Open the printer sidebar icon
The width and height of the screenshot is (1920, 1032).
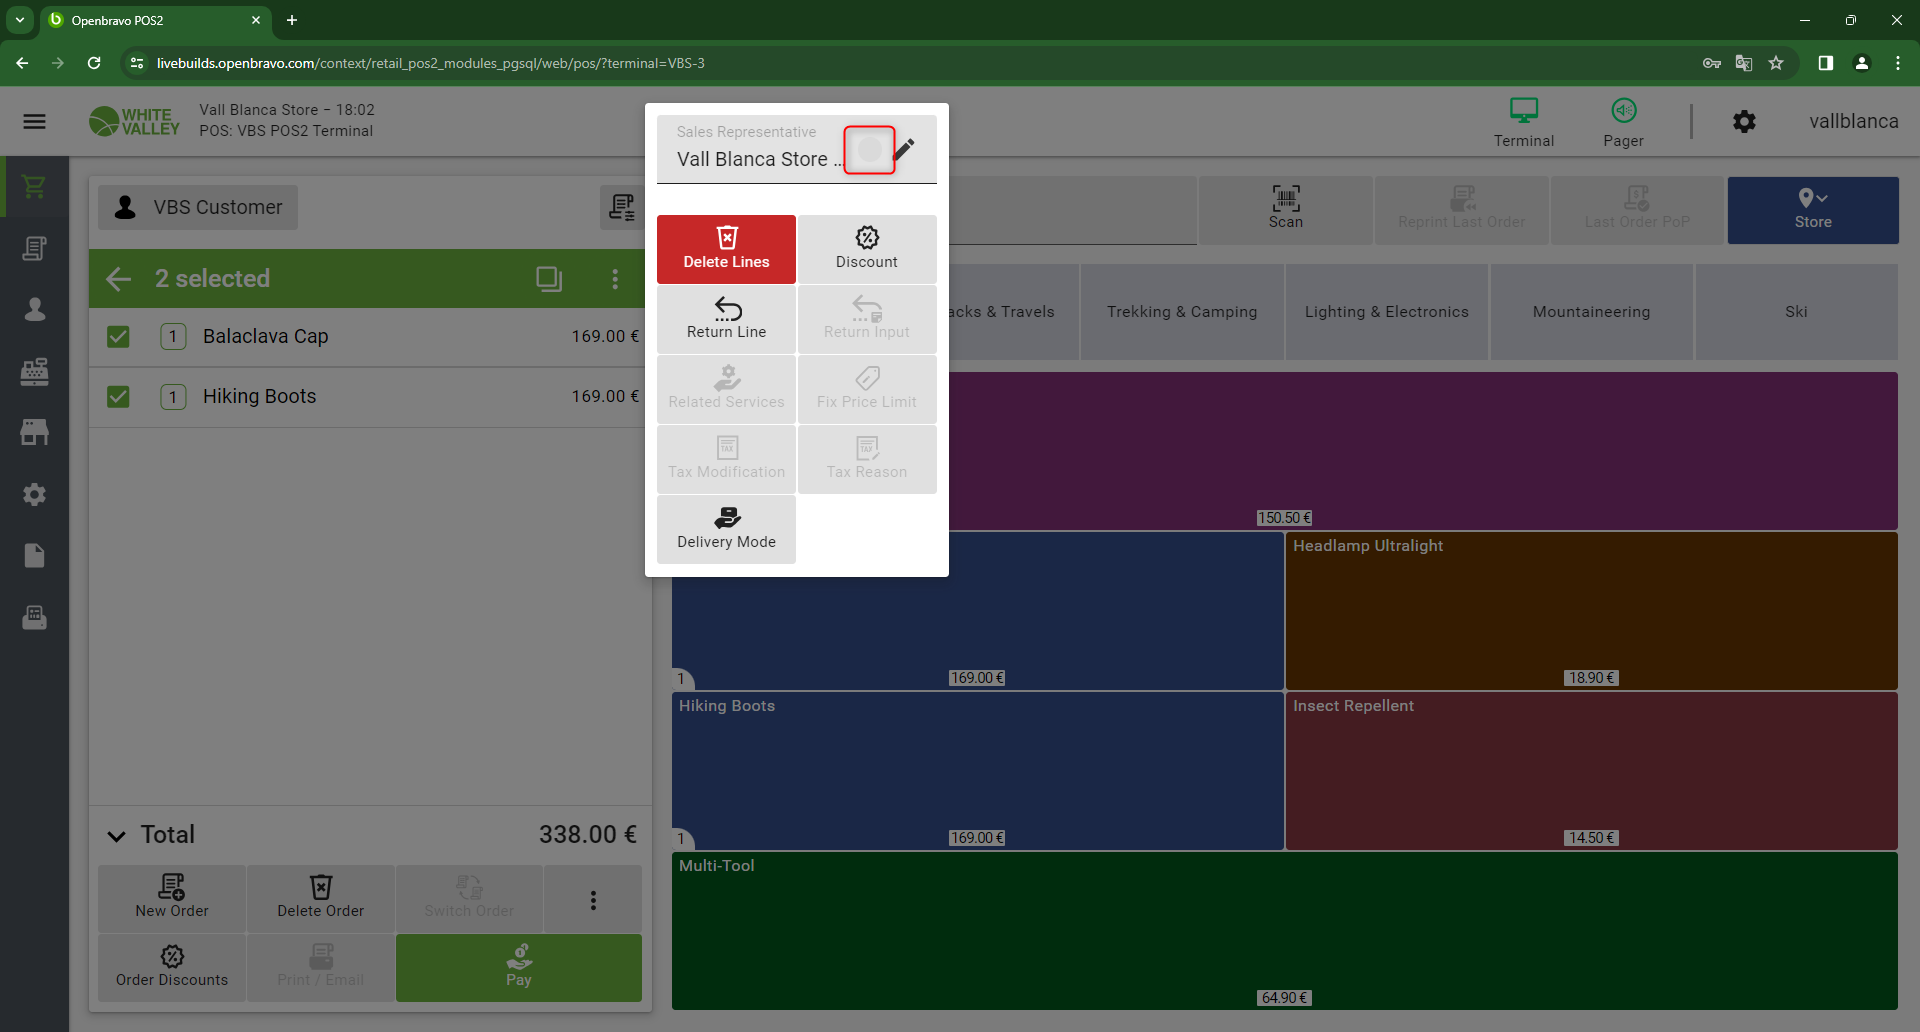pyautogui.click(x=35, y=617)
